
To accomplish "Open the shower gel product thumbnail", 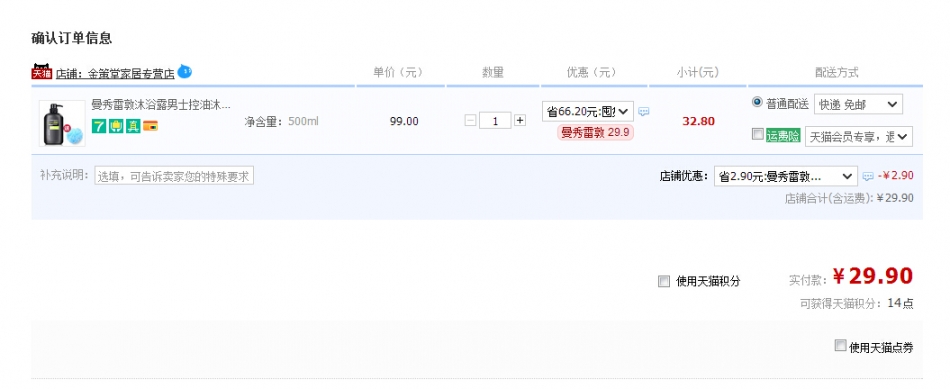I will point(62,124).
